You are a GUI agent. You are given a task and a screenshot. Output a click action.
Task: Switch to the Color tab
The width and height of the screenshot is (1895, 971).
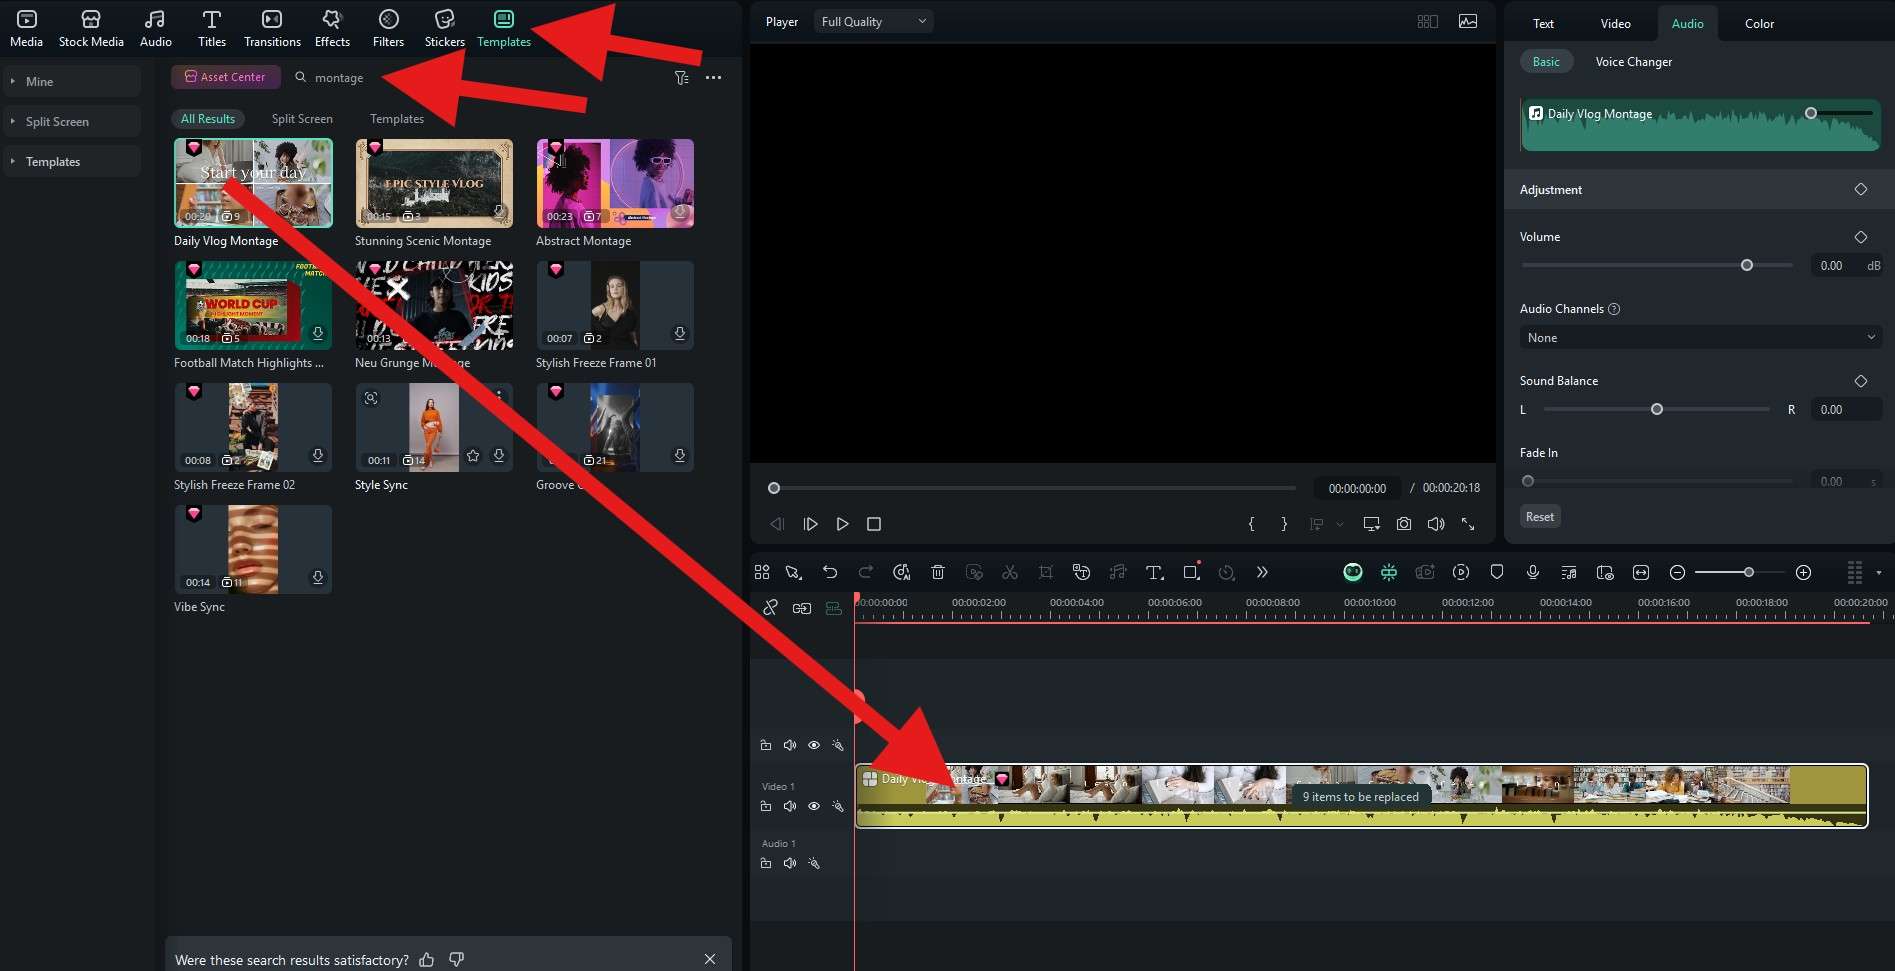click(x=1759, y=23)
